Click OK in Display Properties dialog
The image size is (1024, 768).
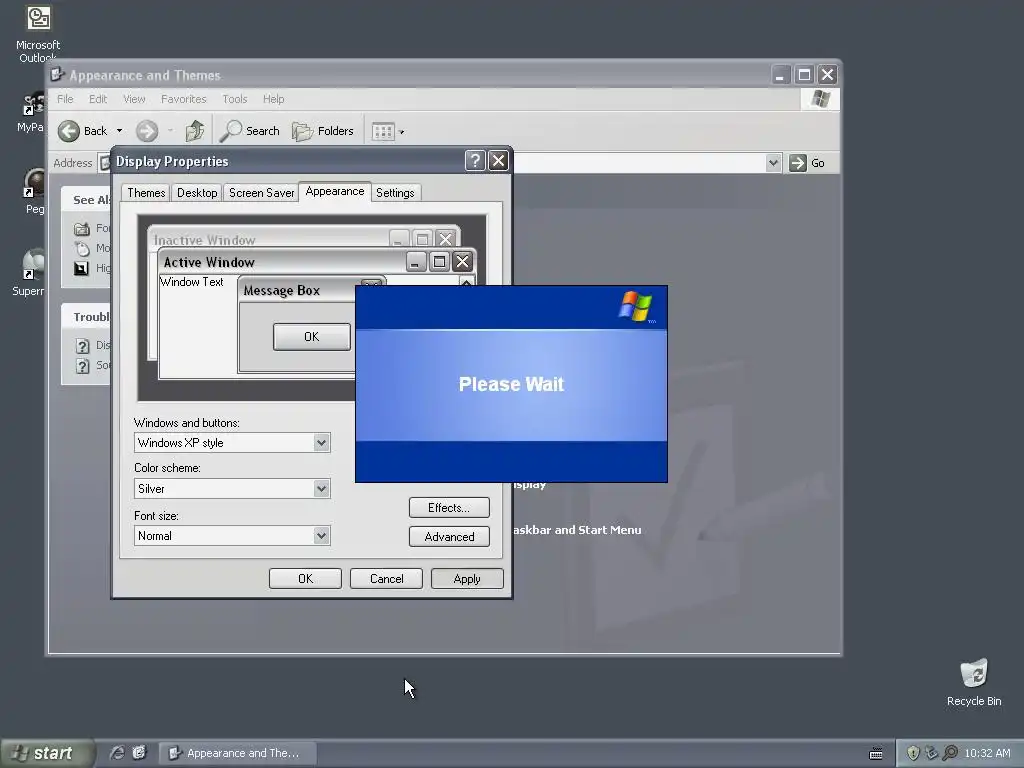tap(305, 579)
